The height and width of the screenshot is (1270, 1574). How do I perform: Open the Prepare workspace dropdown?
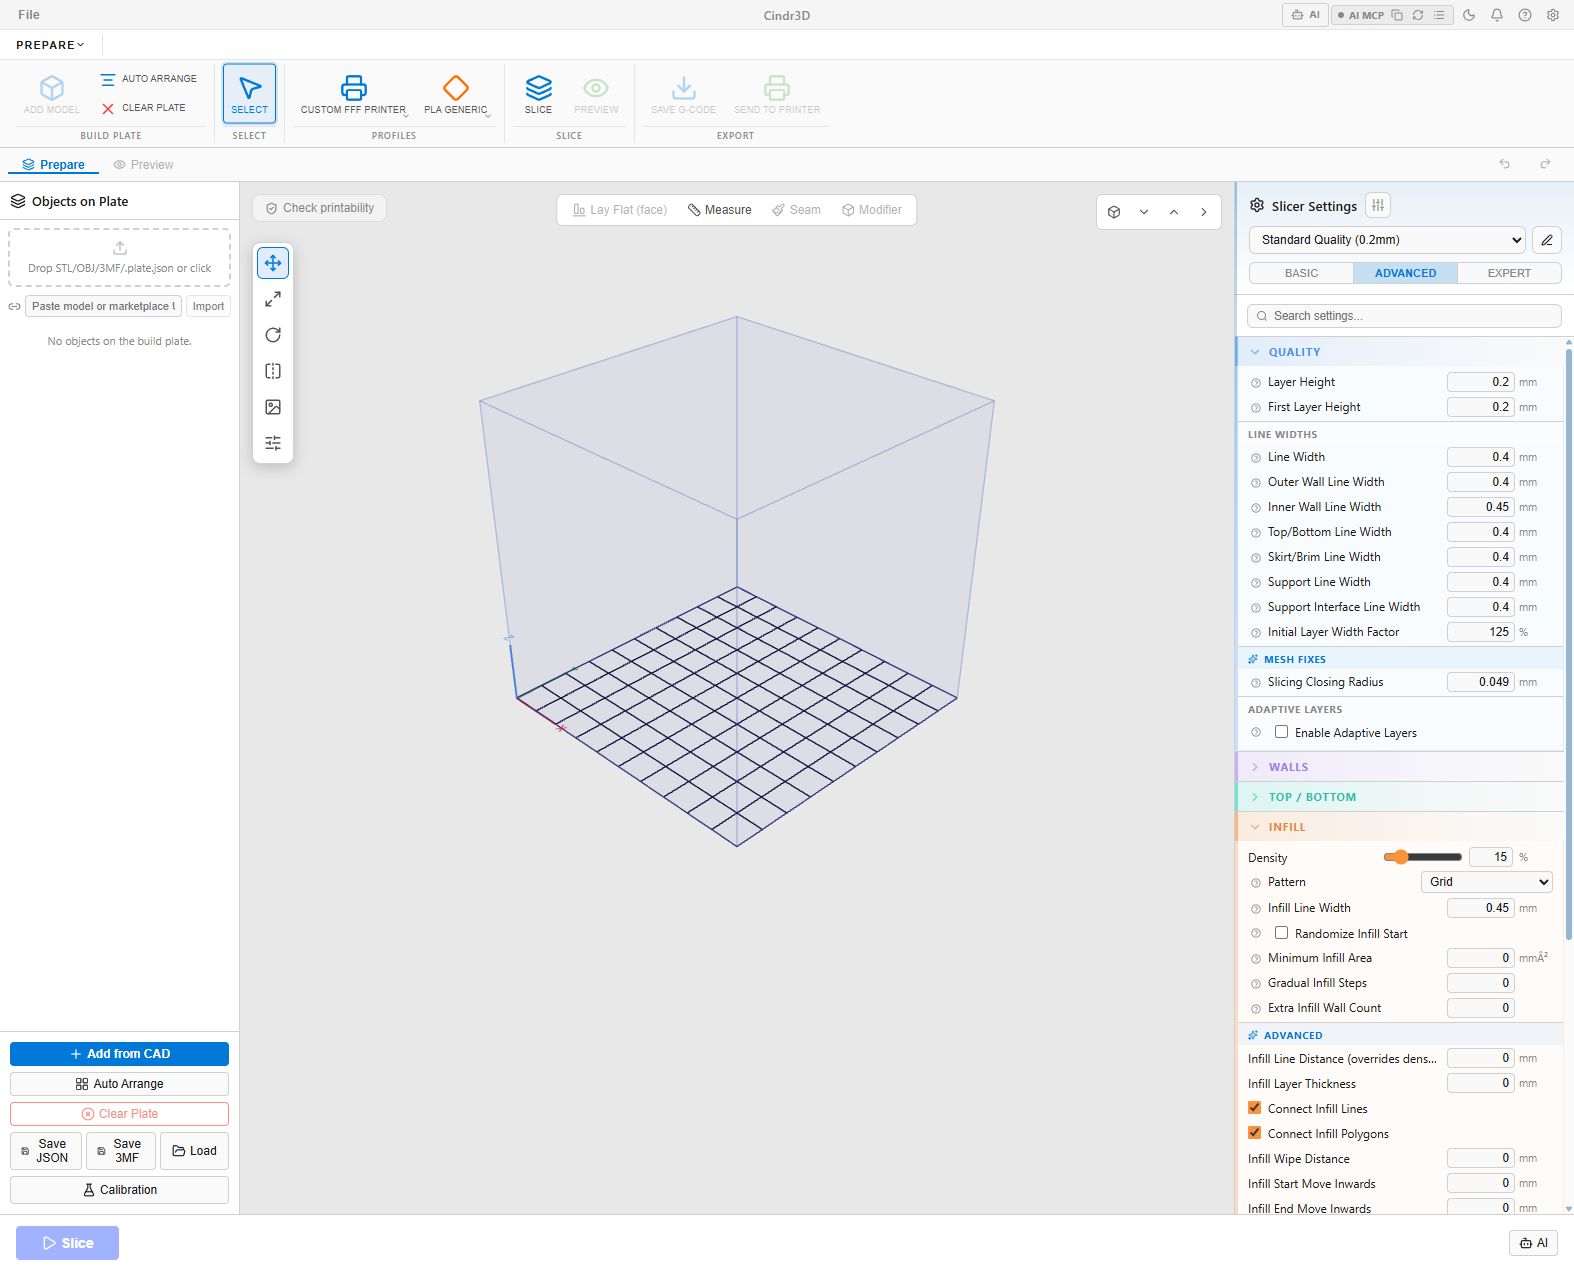pos(50,45)
